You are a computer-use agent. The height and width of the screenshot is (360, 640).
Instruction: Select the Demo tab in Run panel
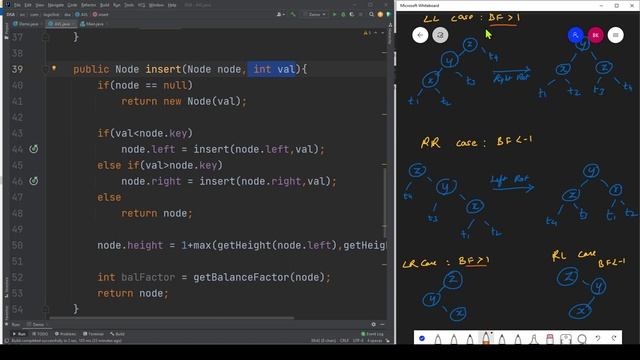click(37, 324)
